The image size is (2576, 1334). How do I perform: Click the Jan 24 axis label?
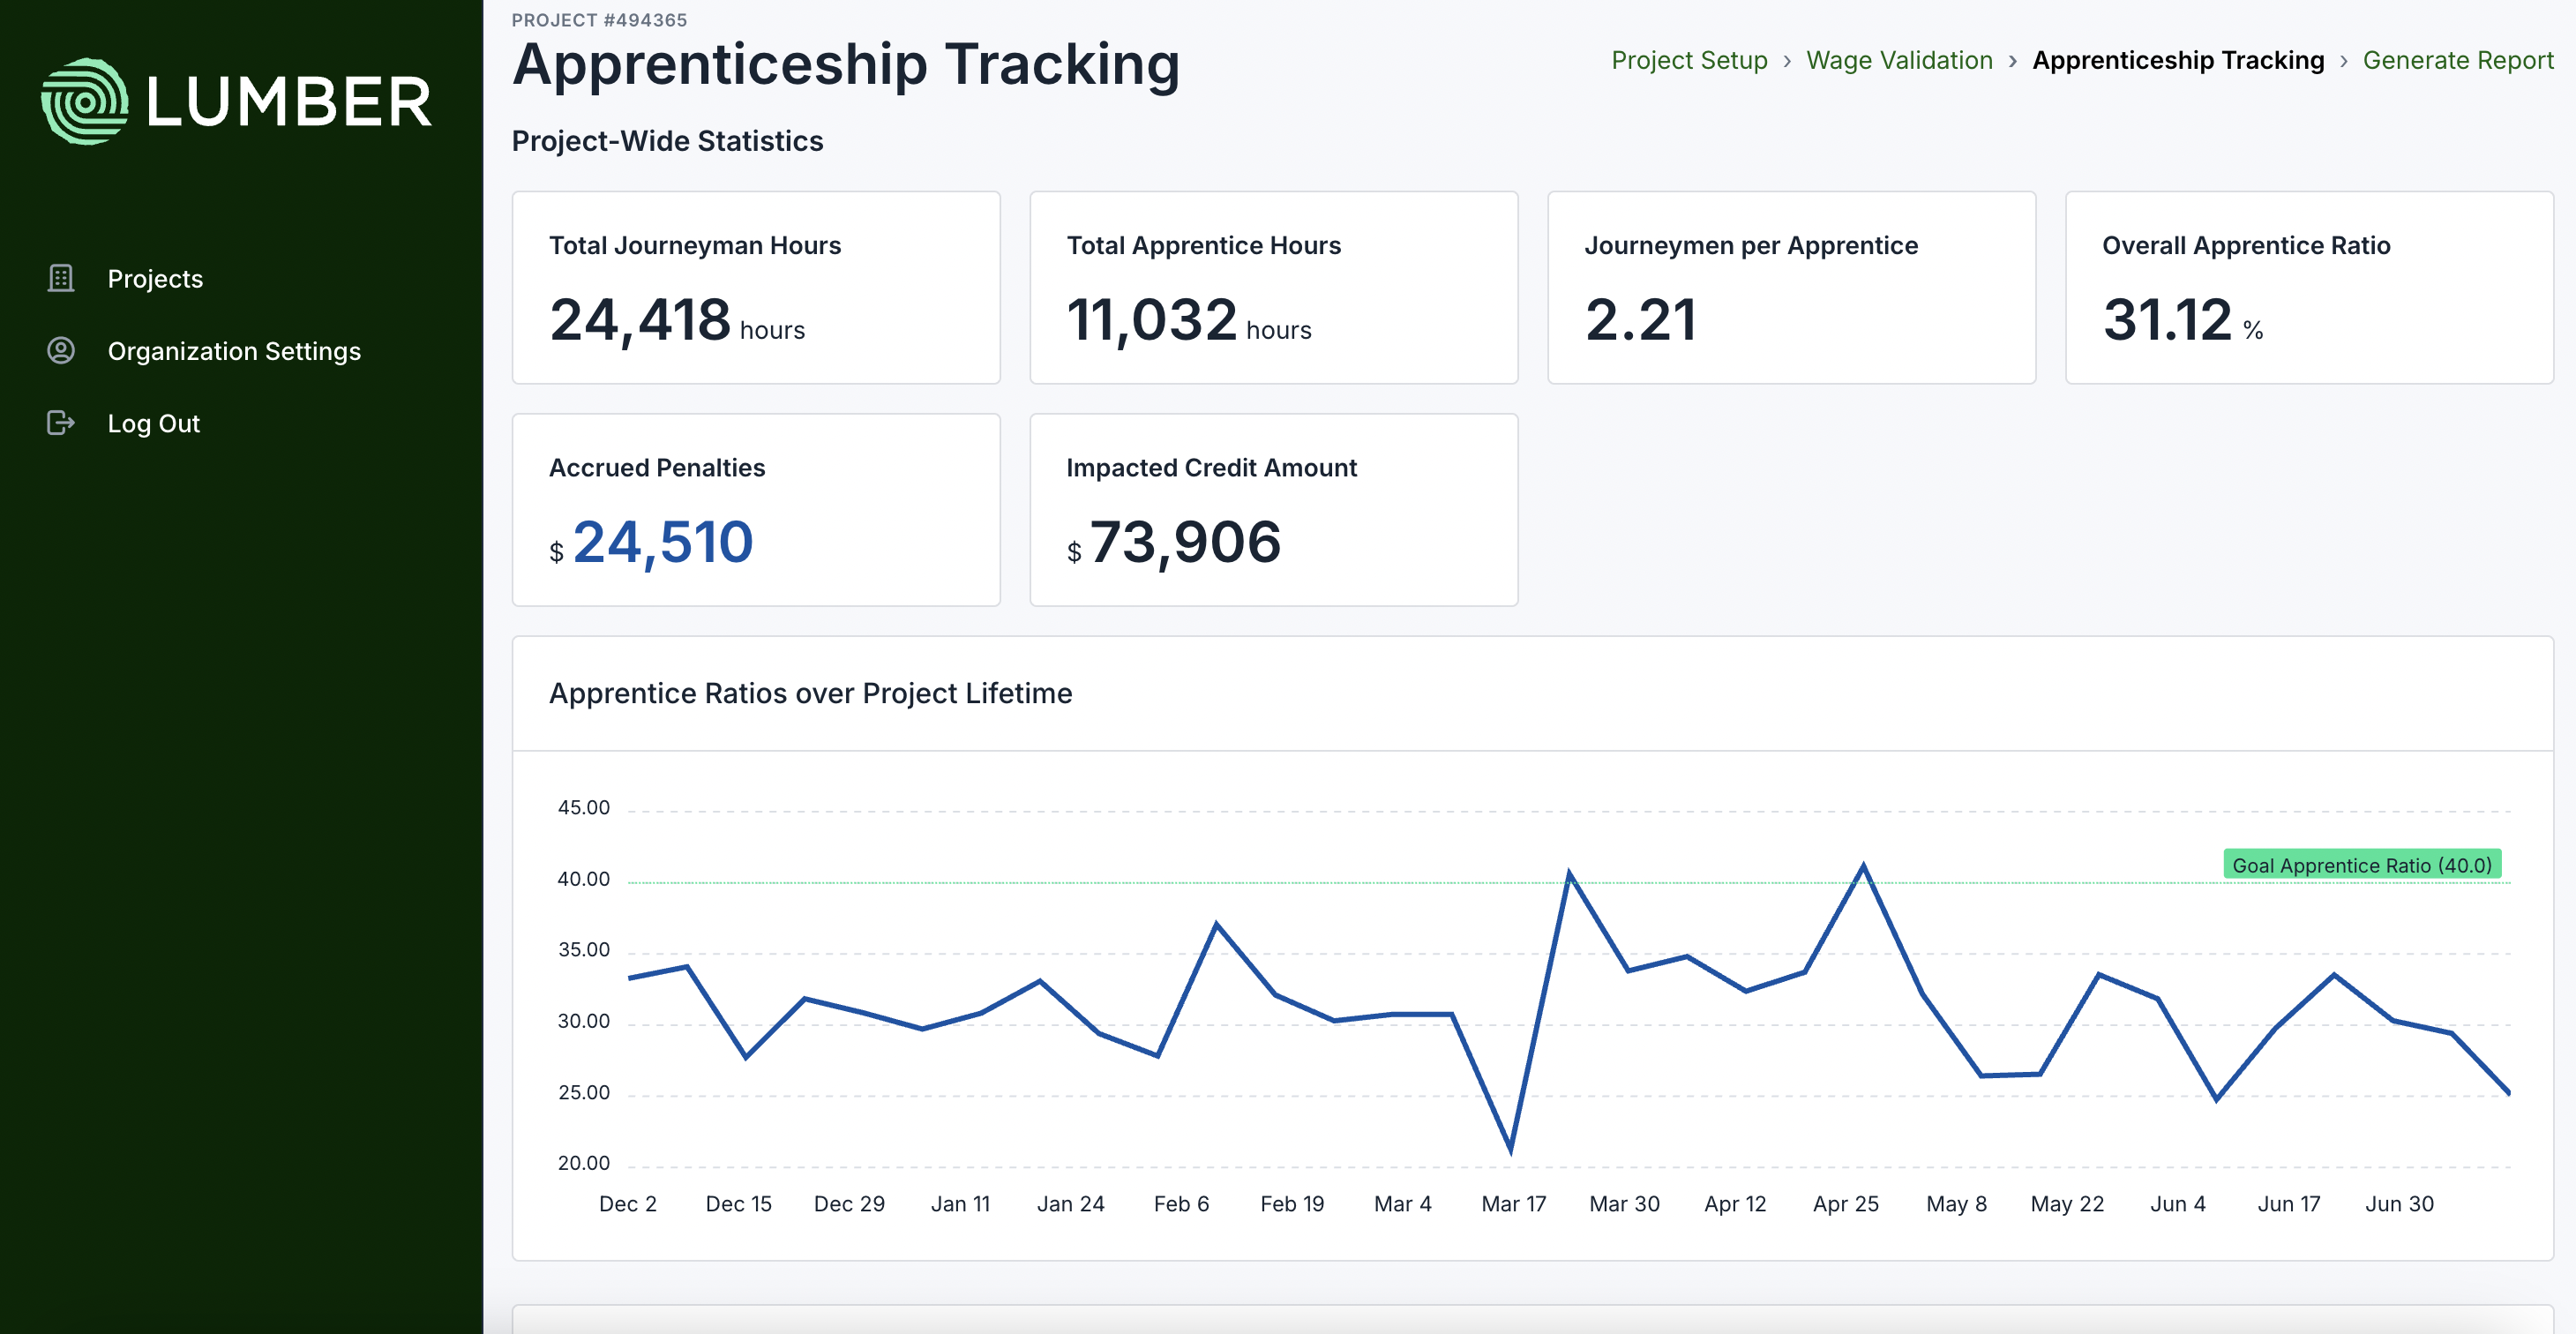pos(1070,1204)
